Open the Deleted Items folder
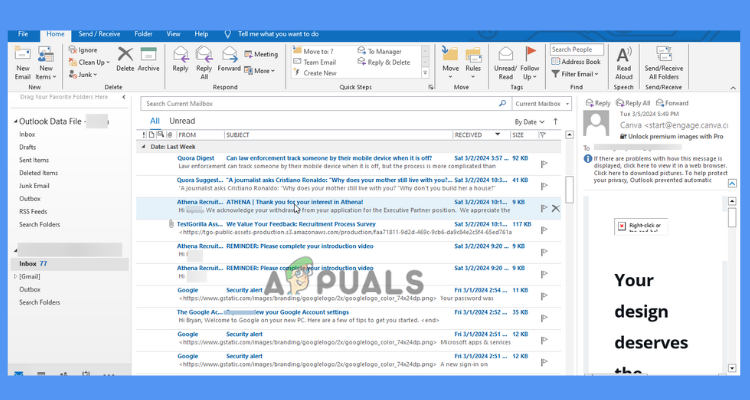 pos(38,173)
